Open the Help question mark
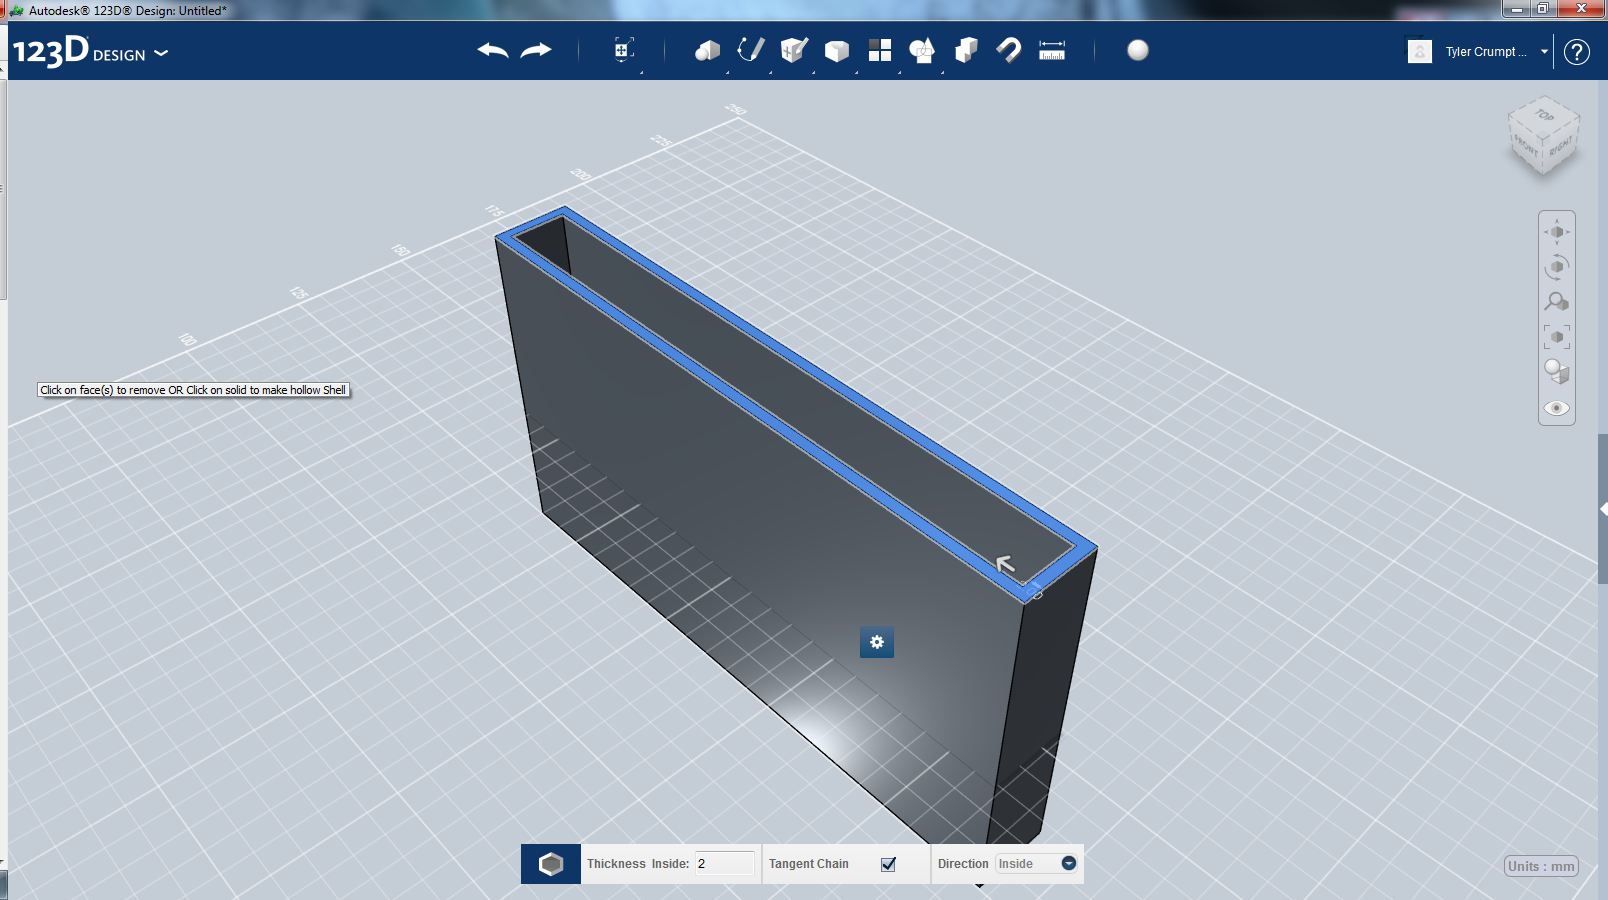Viewport: 1608px width, 900px height. [1577, 51]
